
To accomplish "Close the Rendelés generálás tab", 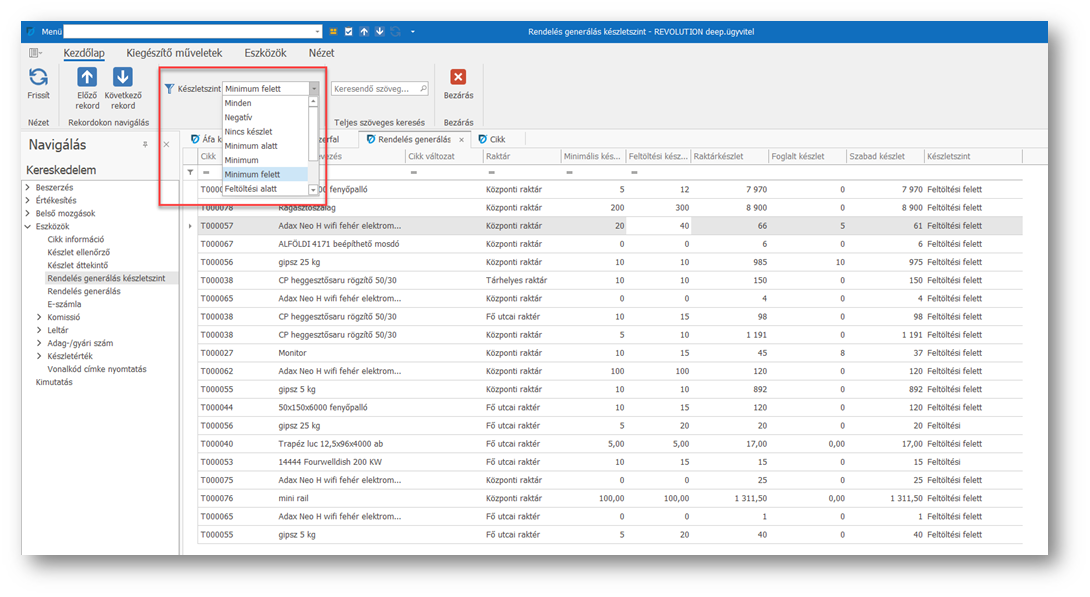I will click(x=461, y=140).
